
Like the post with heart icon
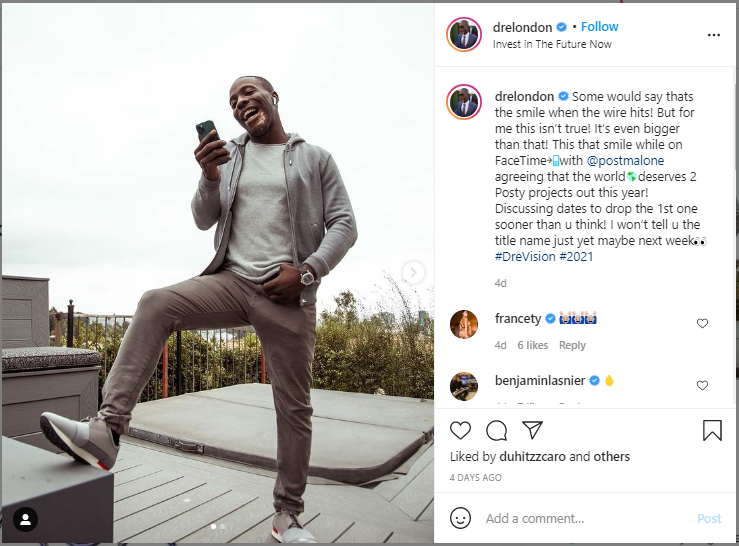(x=460, y=431)
